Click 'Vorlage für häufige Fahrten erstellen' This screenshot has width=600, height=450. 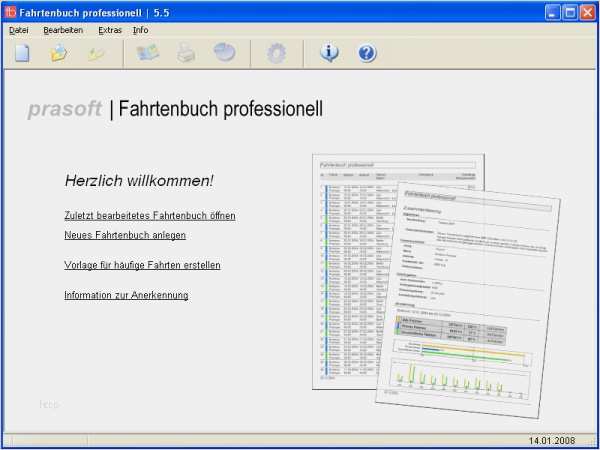[x=142, y=265]
